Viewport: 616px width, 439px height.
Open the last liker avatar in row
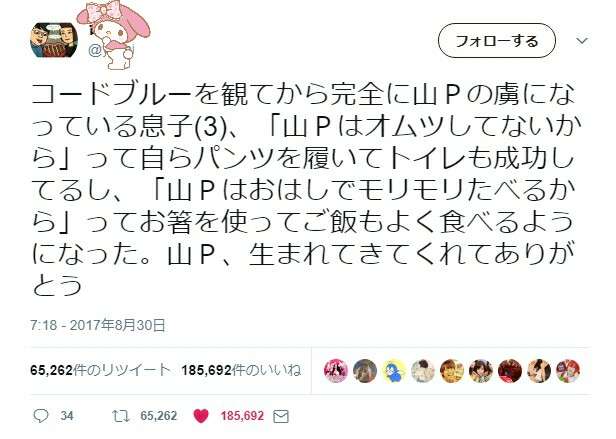click(568, 371)
